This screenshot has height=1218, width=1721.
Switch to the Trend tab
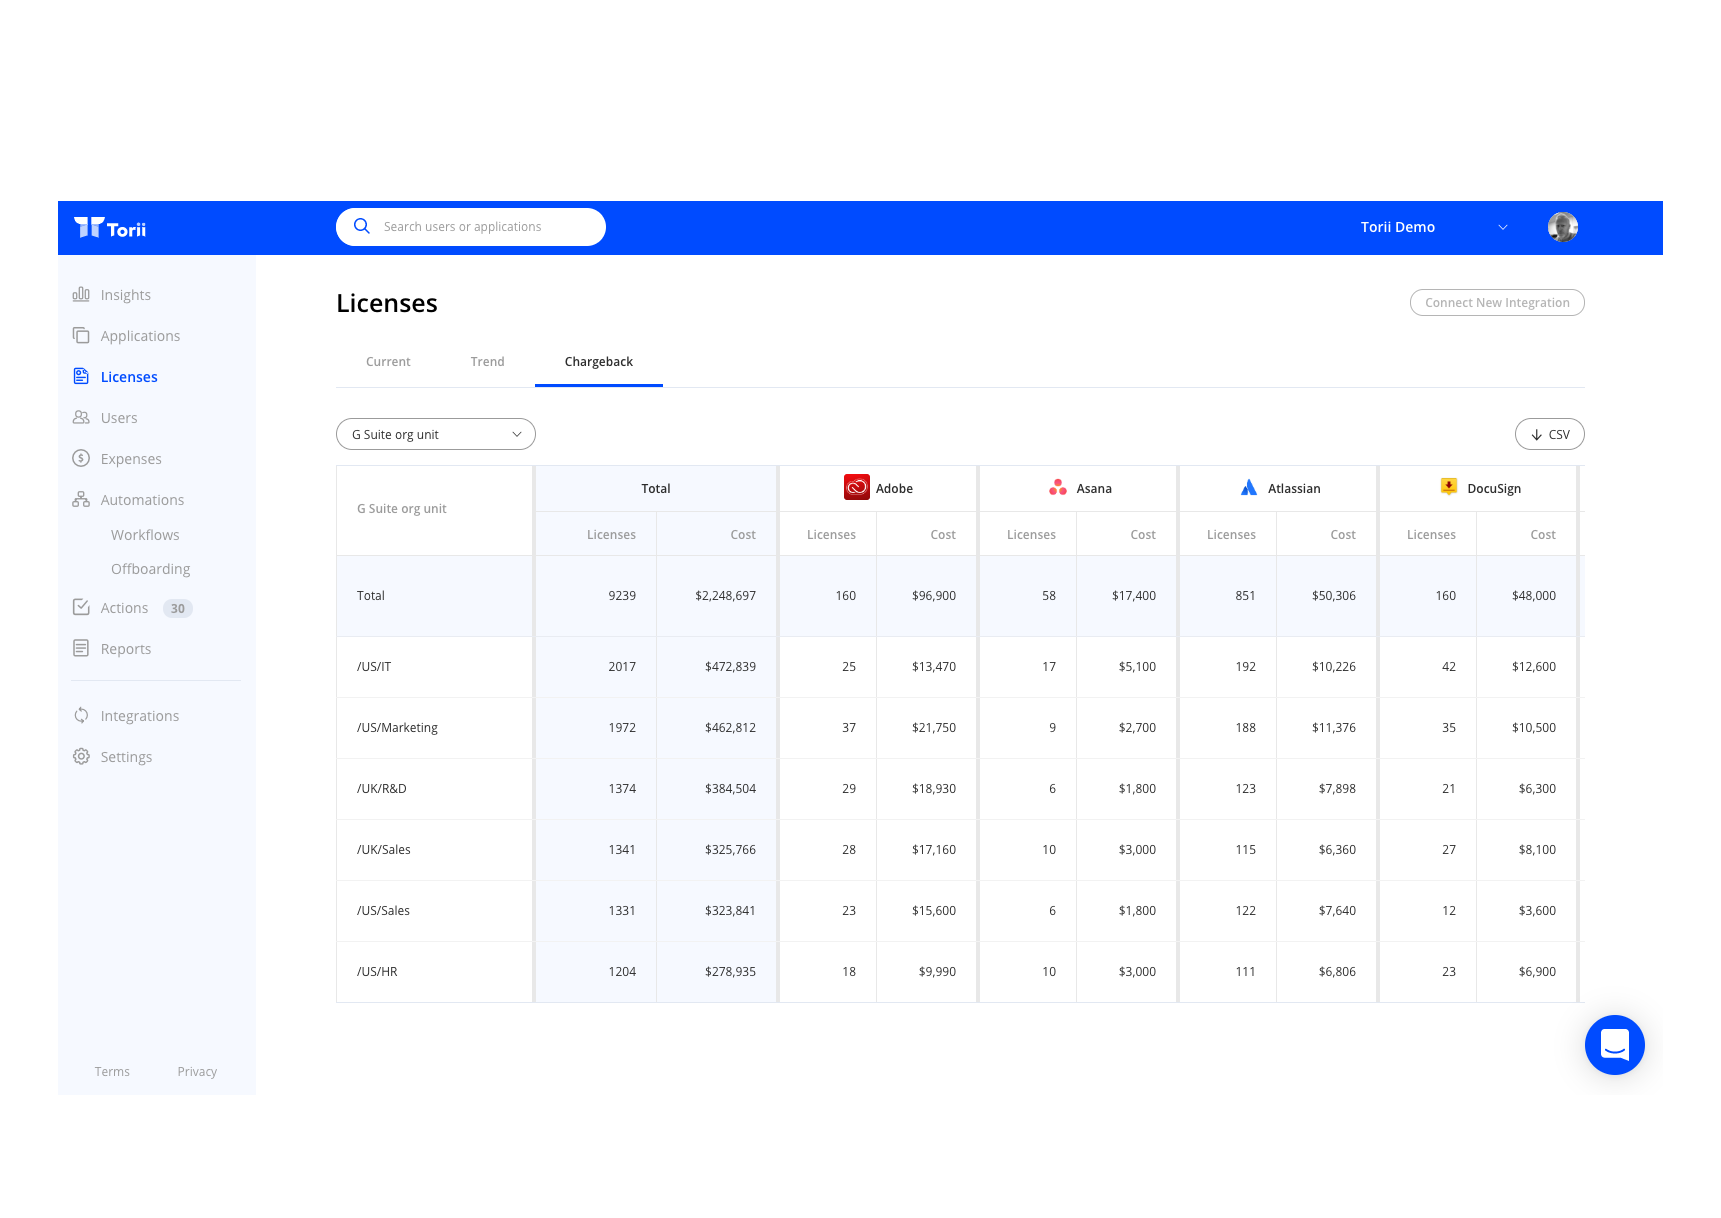[x=488, y=362]
